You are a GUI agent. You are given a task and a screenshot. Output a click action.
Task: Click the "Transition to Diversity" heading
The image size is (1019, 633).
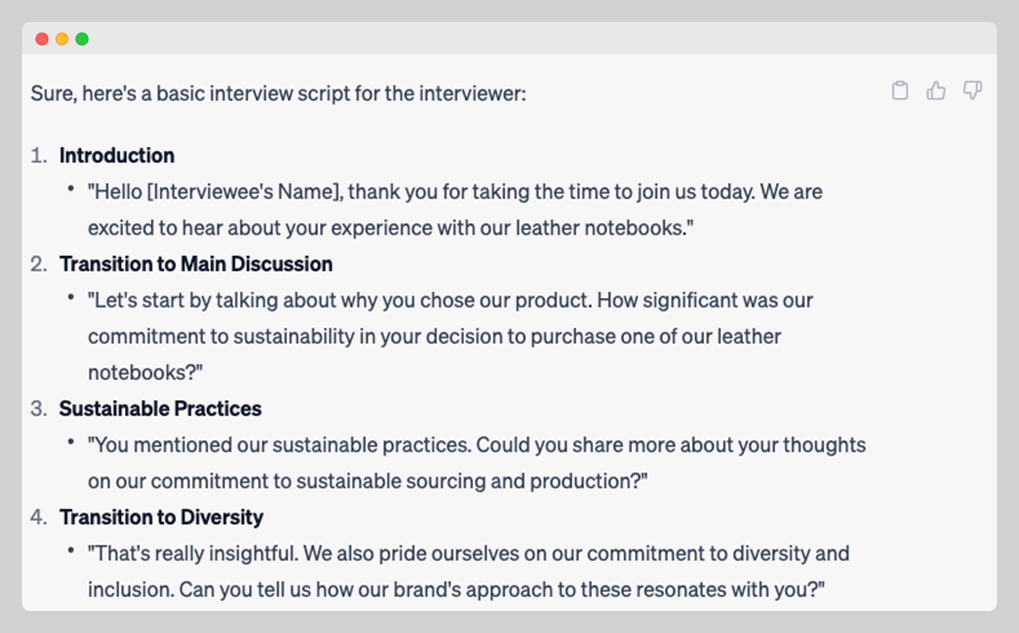point(161,518)
